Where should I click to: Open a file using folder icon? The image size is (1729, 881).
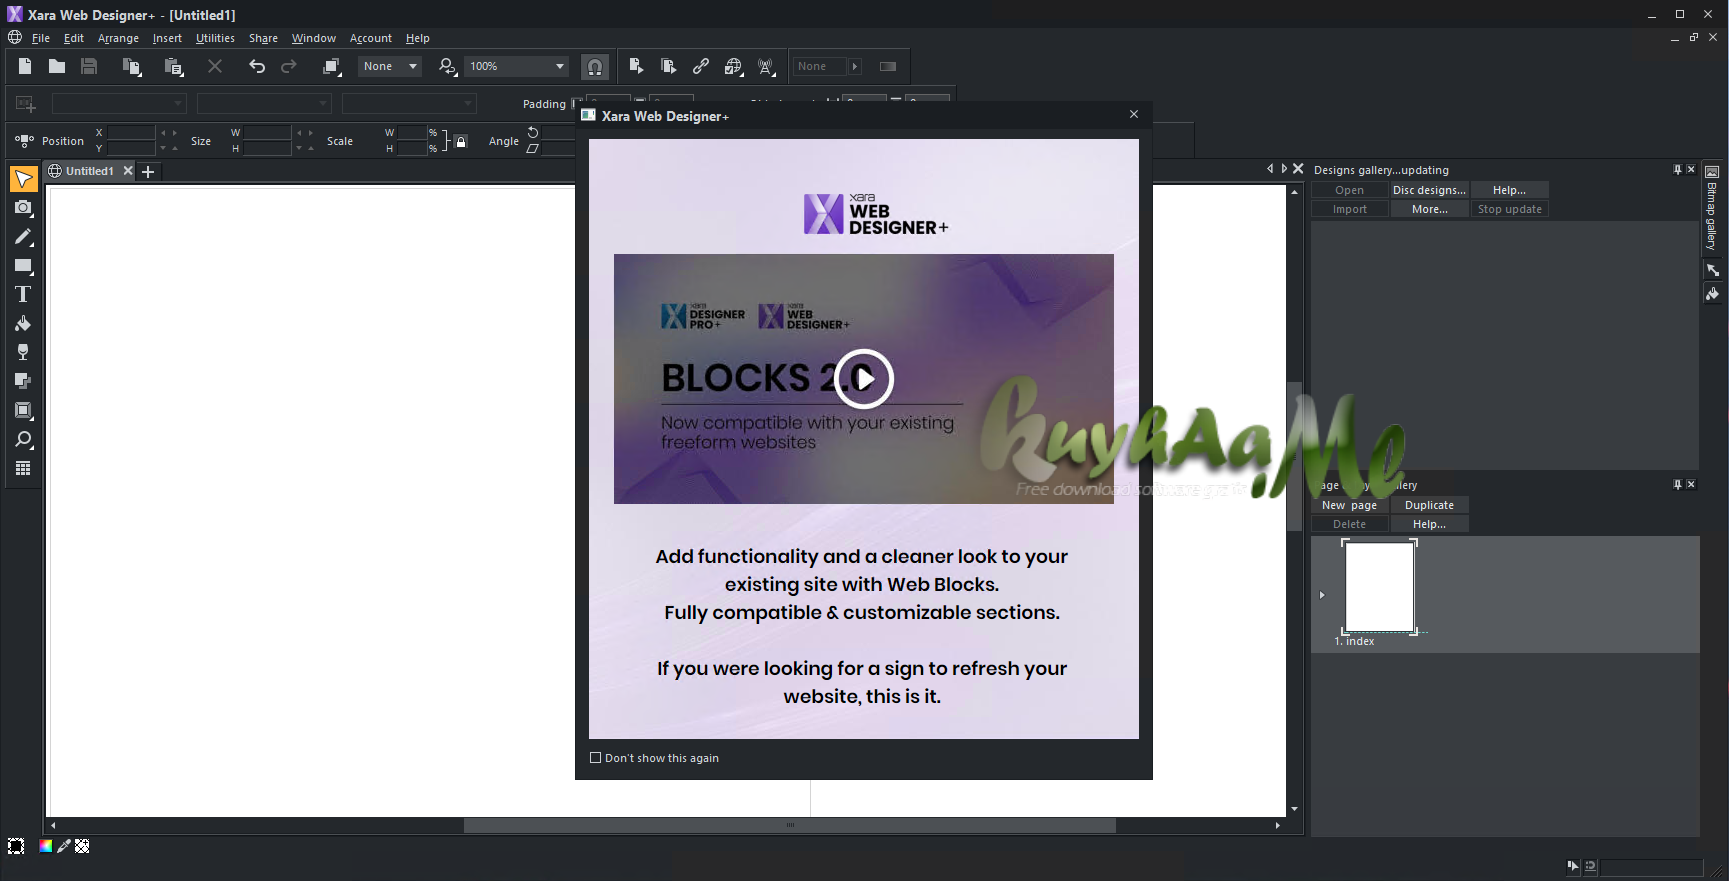tap(57, 66)
